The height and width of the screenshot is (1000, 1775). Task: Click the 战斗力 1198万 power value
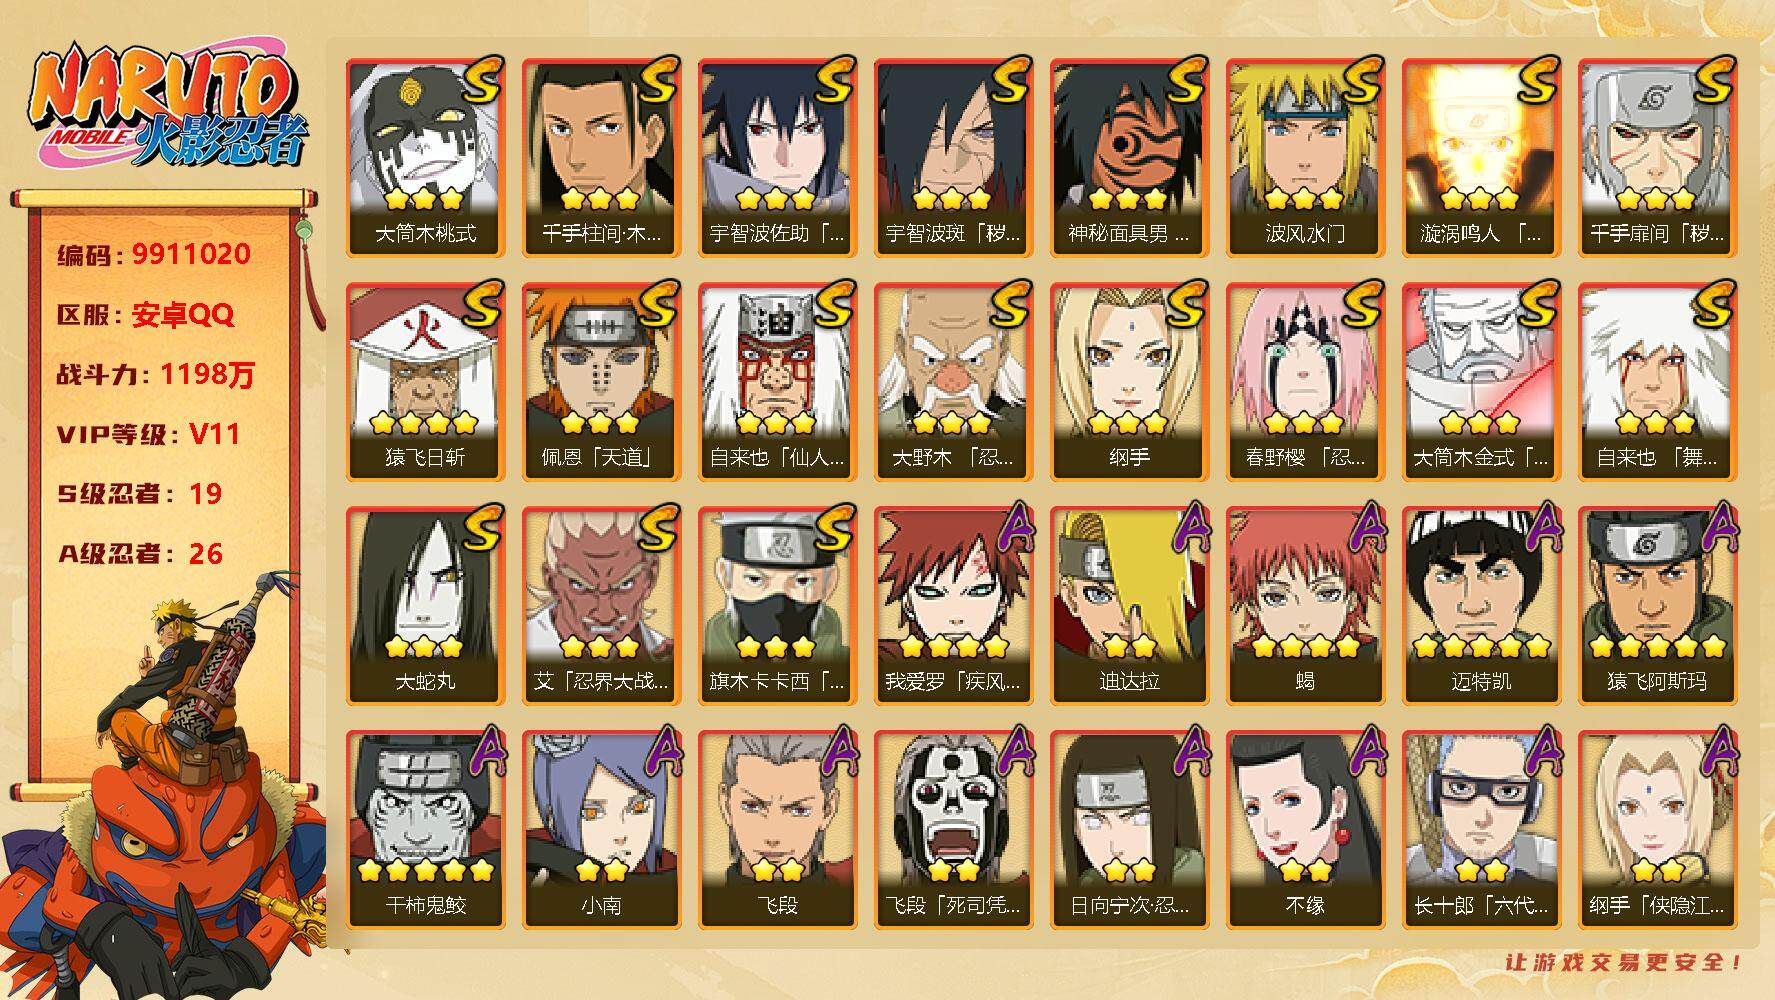pos(156,374)
